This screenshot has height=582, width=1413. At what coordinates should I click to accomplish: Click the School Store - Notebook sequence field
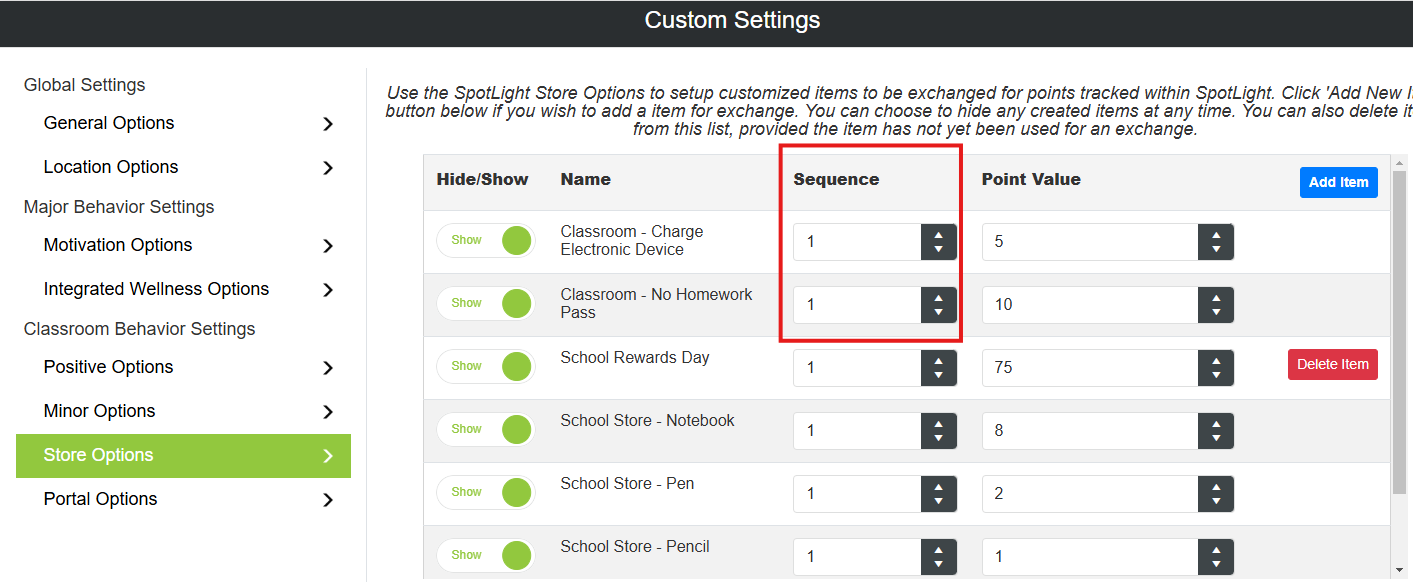(857, 431)
